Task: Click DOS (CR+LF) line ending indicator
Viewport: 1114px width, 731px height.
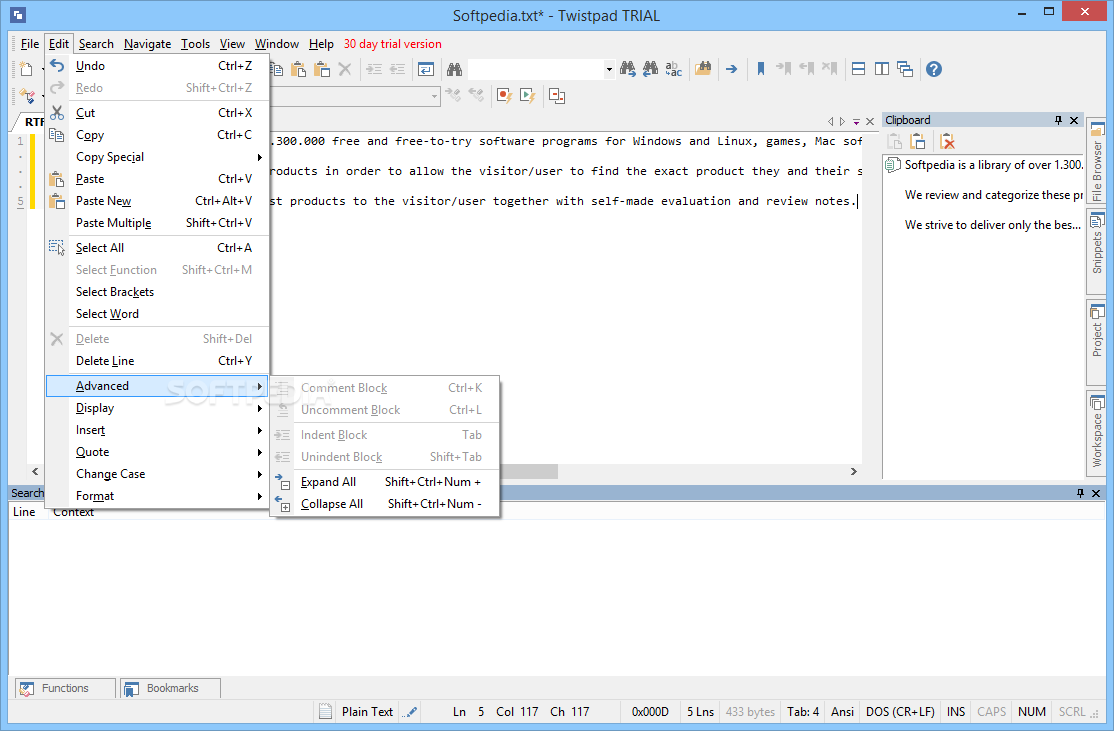Action: pyautogui.click(x=900, y=712)
